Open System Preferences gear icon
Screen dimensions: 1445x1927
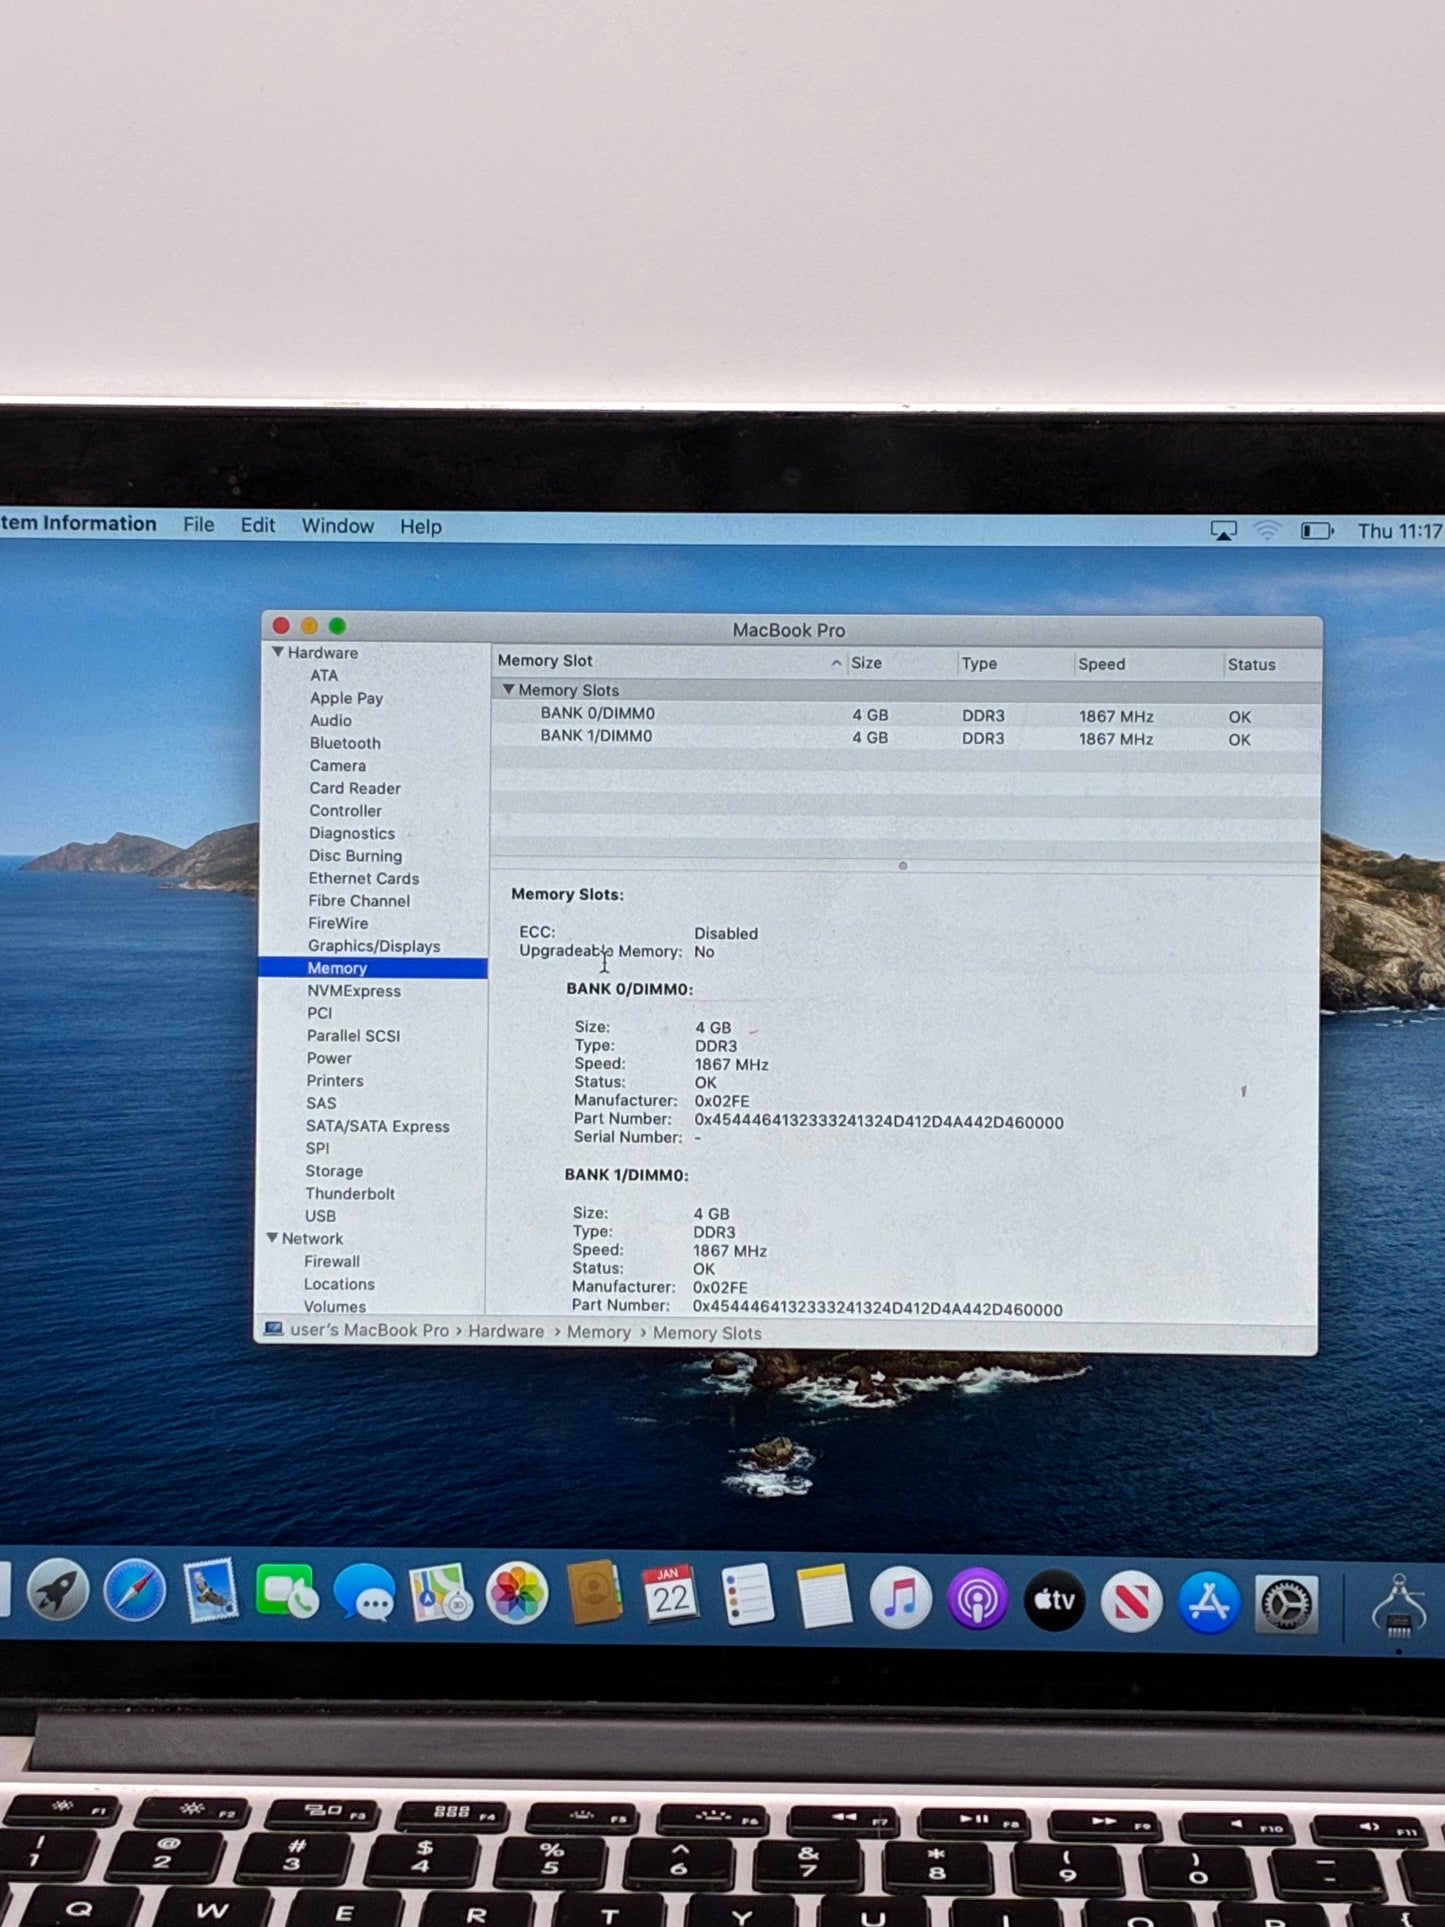(1285, 1605)
